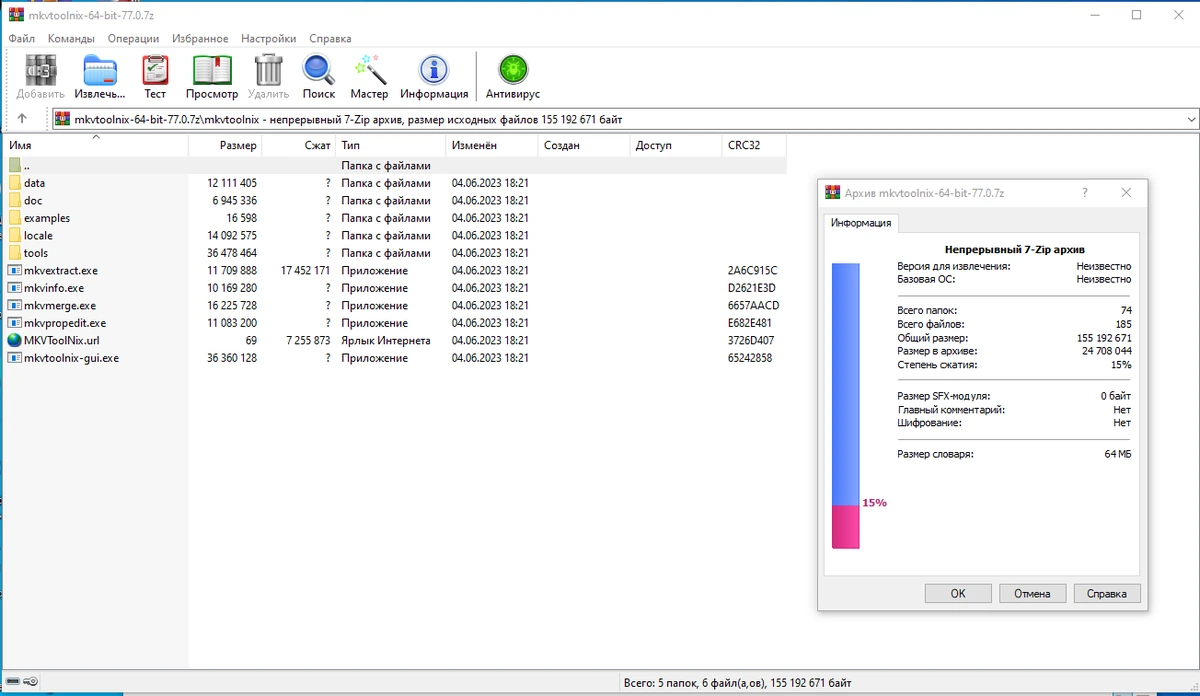1200x696 pixels.
Task: Click the Удалить trash icon
Action: (x=268, y=70)
